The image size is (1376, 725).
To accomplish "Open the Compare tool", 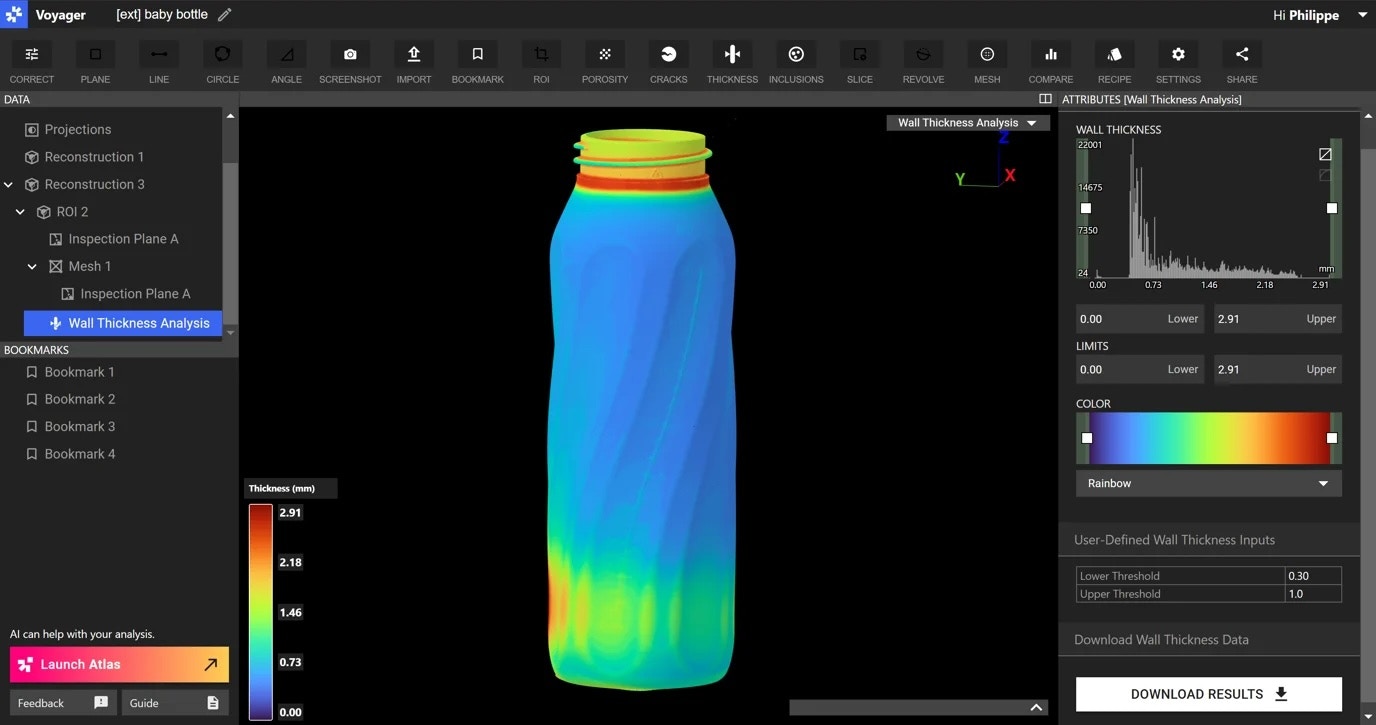I will pos(1051,63).
